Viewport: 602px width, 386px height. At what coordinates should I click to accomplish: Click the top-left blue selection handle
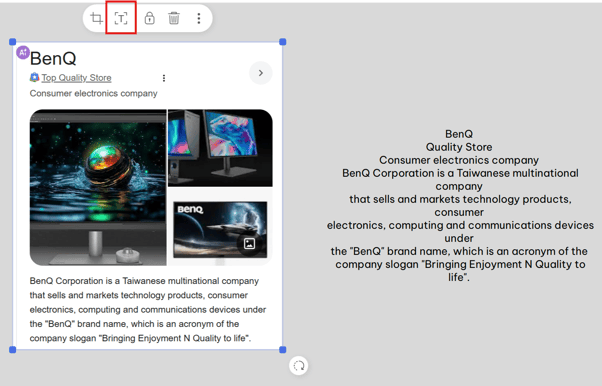[x=13, y=41]
